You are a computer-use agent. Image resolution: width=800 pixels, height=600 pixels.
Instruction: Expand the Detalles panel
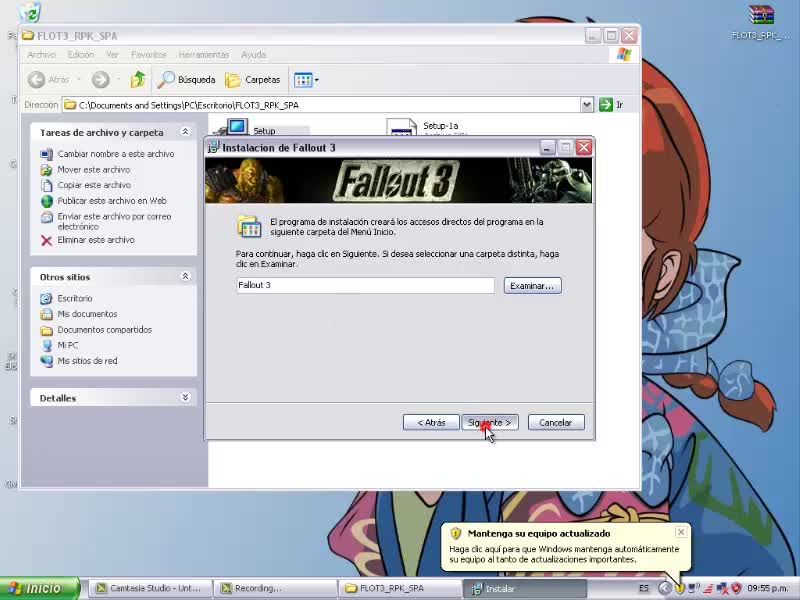[185, 397]
